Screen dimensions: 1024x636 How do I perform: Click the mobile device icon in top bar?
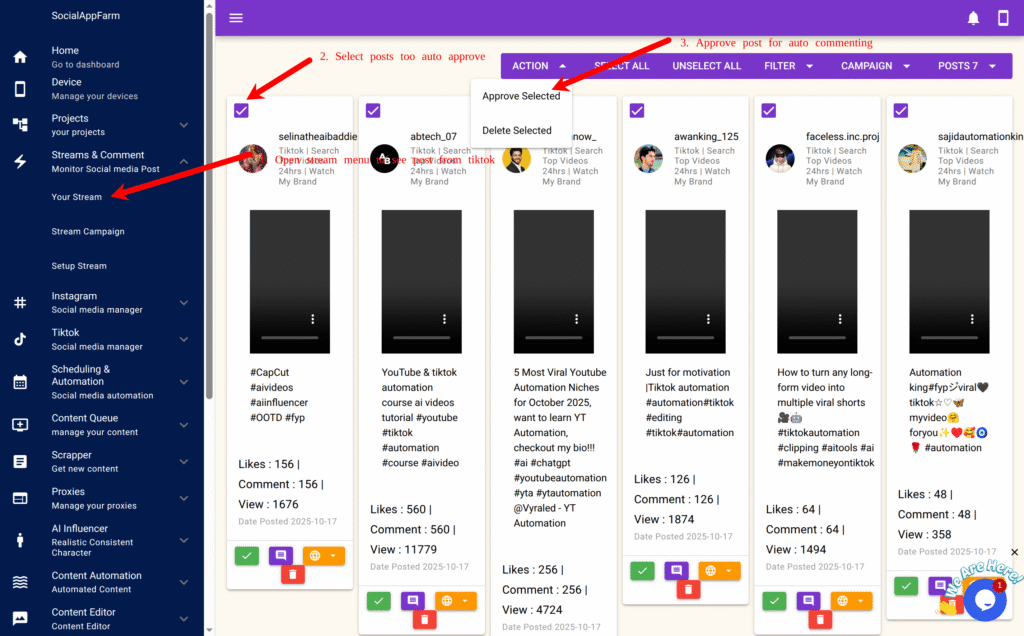pyautogui.click(x=1003, y=18)
